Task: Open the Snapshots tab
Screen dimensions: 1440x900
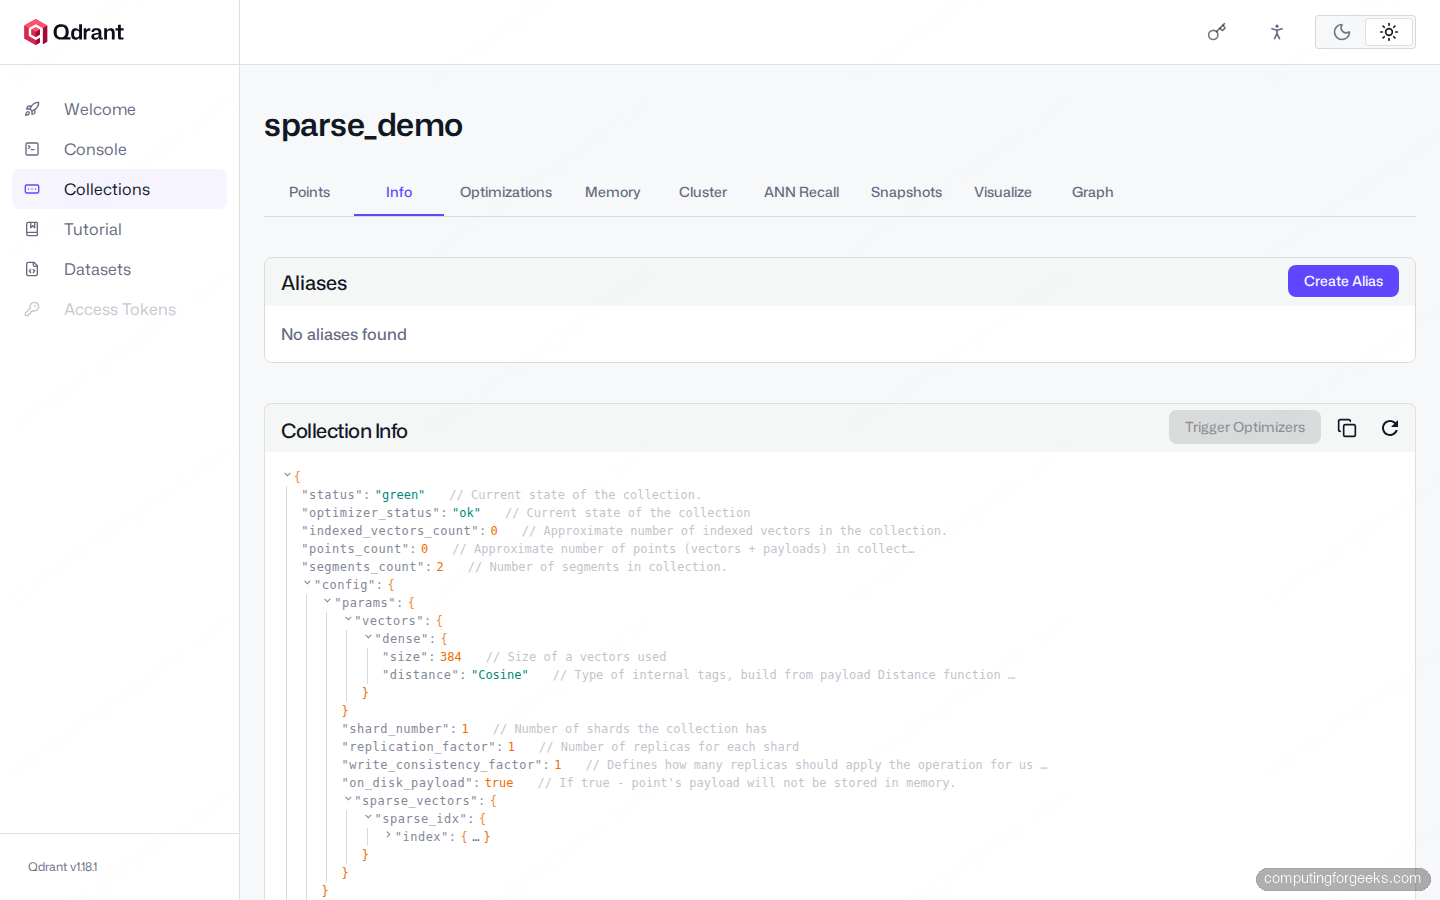Action: point(906,192)
